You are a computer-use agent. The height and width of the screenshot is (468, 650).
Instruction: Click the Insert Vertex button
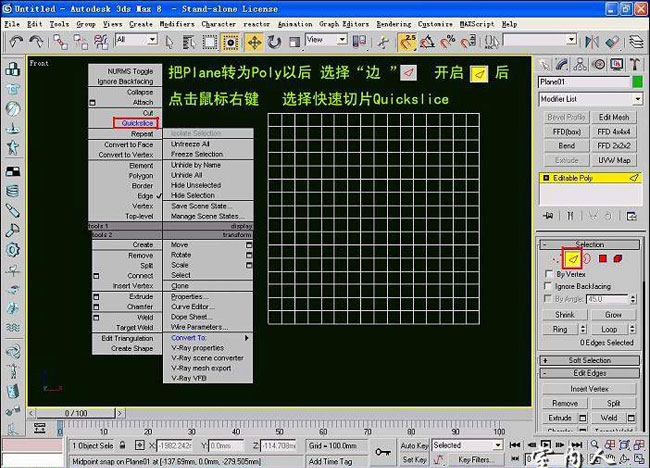pos(589,389)
